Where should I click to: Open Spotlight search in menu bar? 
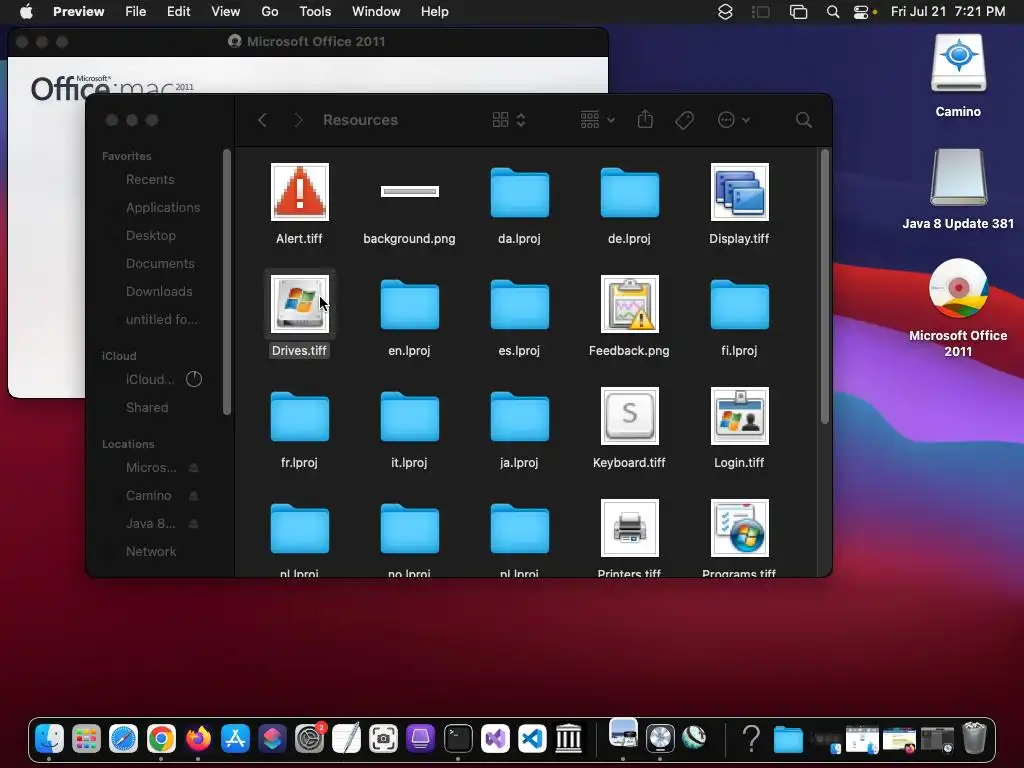tap(833, 12)
